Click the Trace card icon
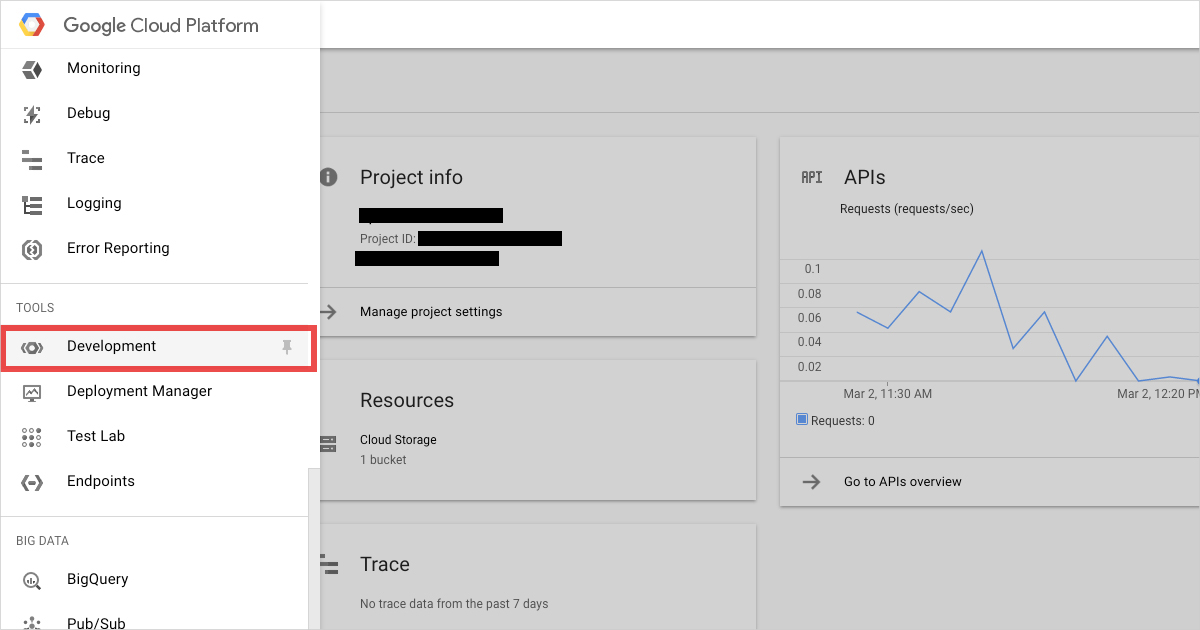 (329, 565)
